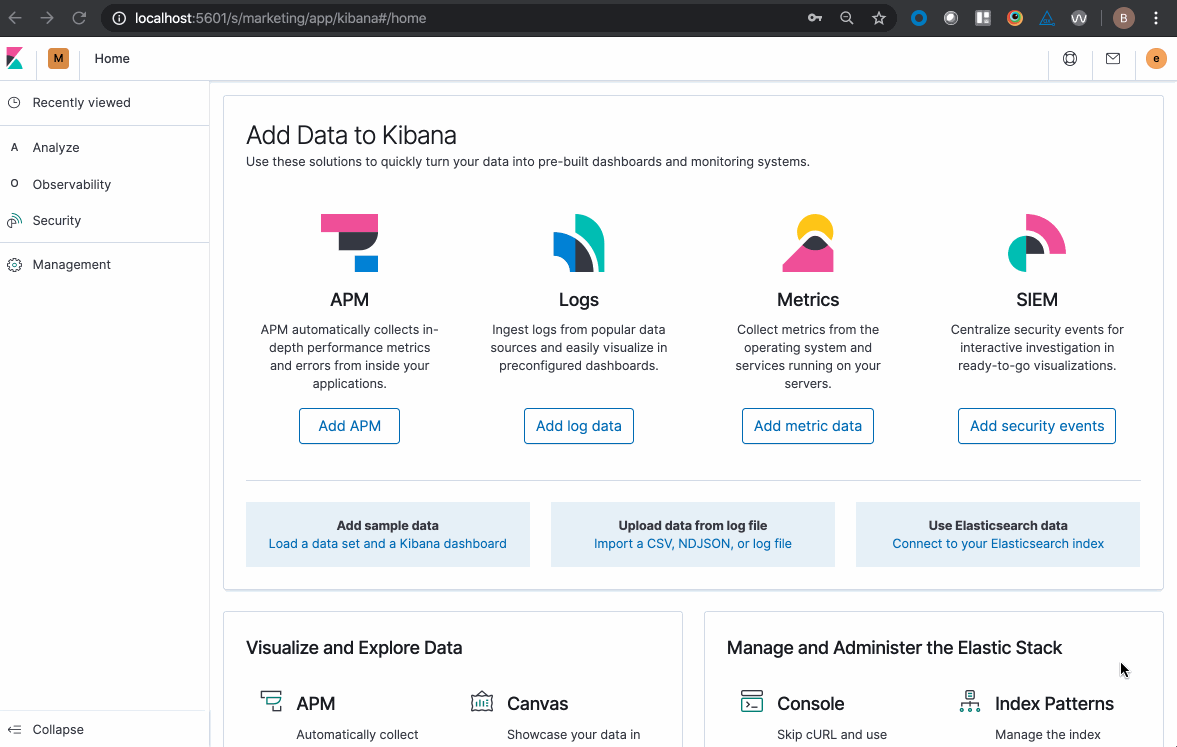Viewport: 1177px width, 747px height.
Task: Click the Use Elasticsearch data heading
Action: (998, 526)
